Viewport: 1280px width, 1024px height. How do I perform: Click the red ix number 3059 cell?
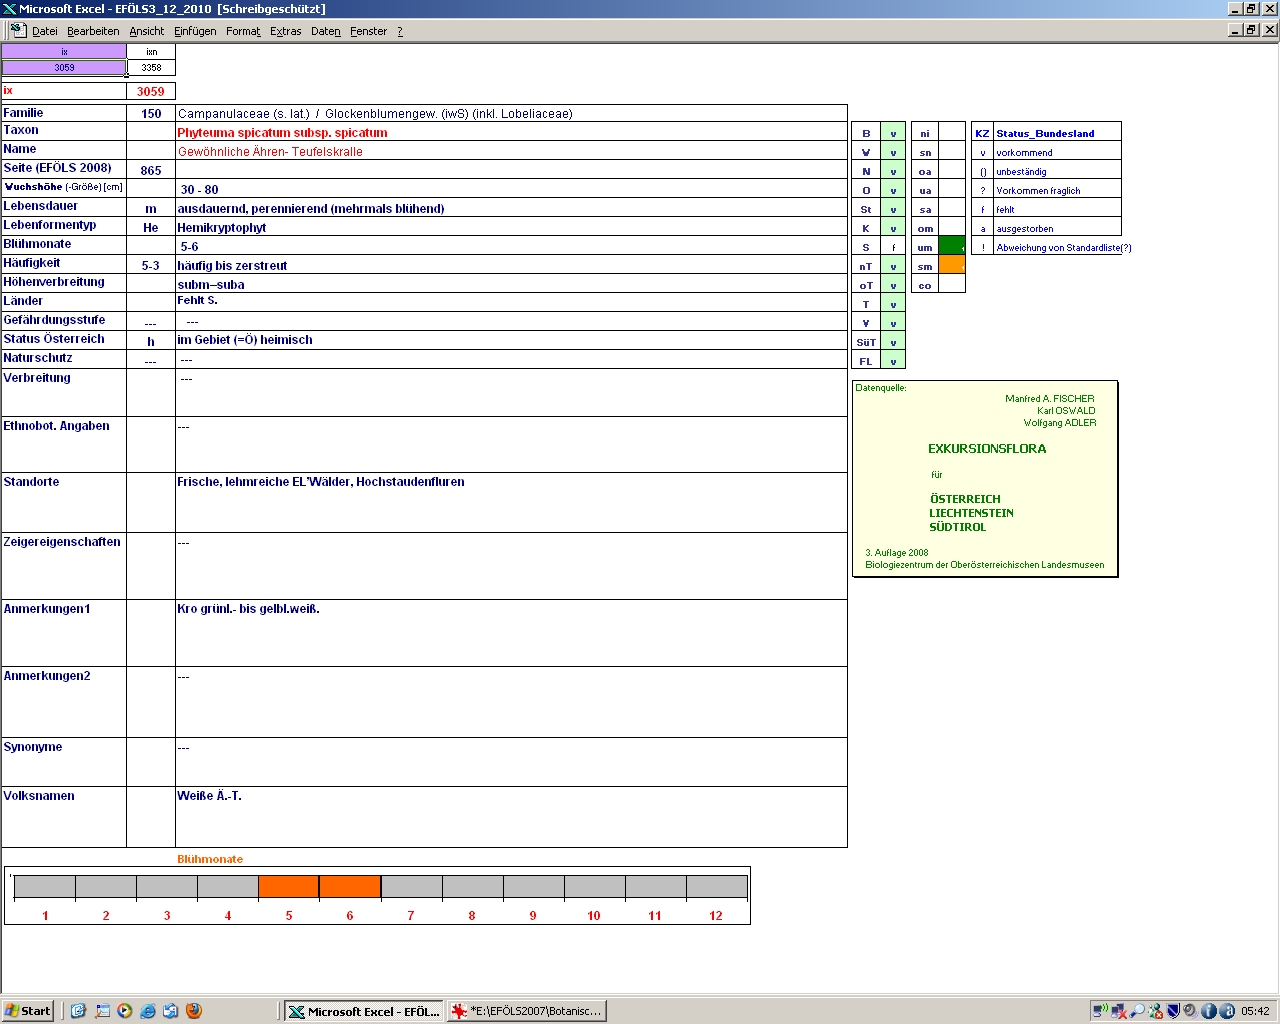tap(151, 91)
